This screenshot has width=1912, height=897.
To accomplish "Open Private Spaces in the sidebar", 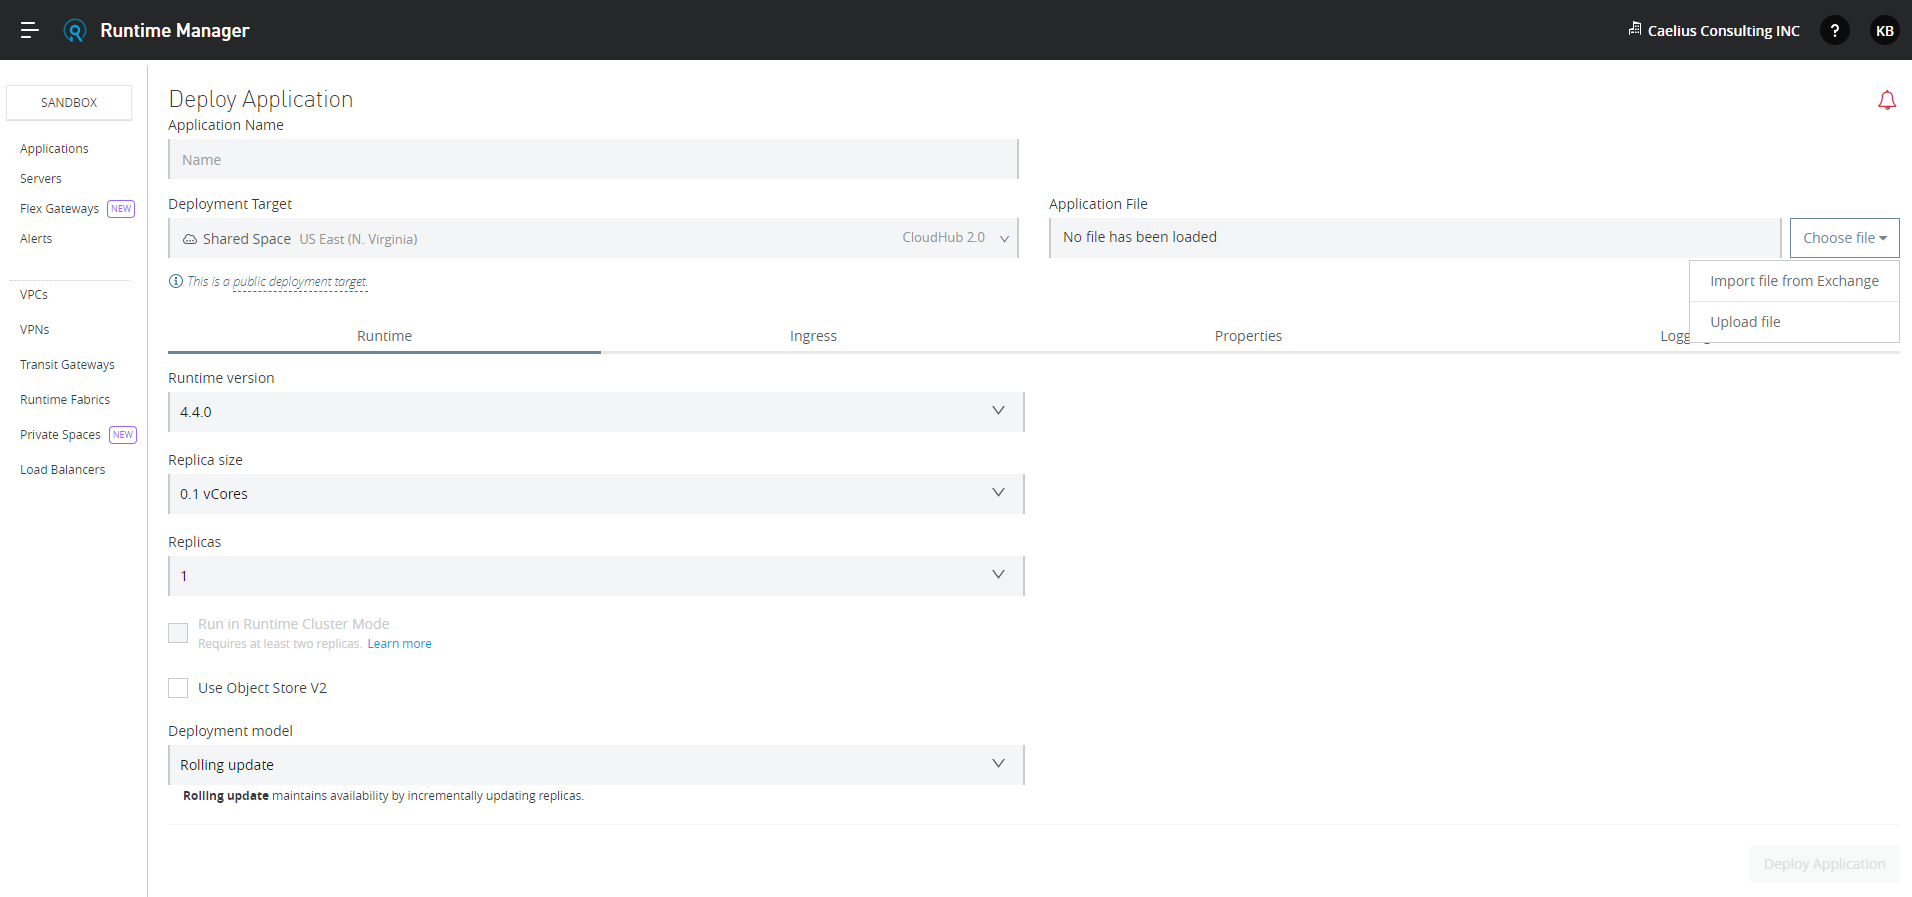I will pos(60,435).
